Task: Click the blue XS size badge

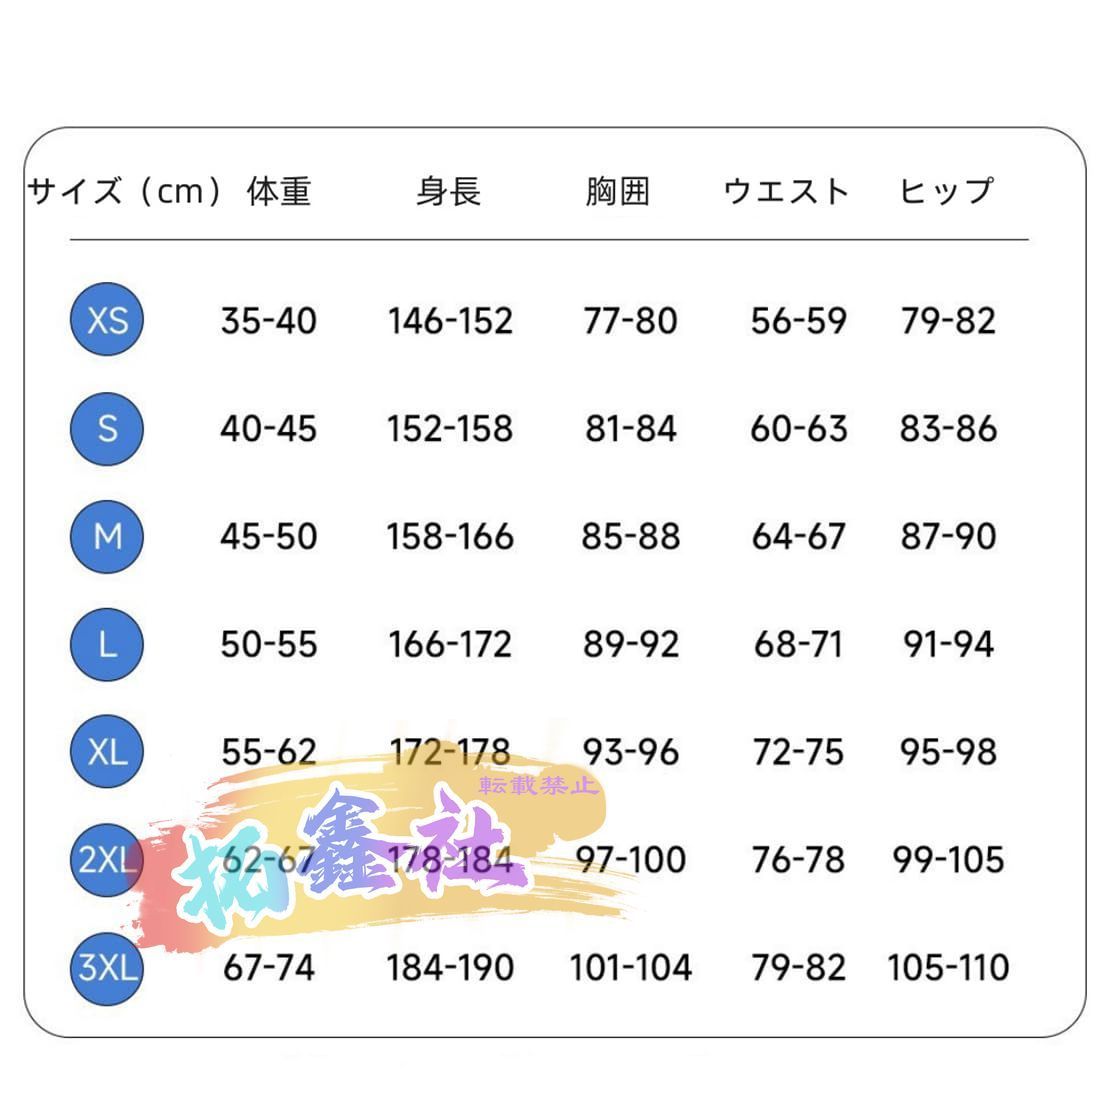Action: pos(107,320)
